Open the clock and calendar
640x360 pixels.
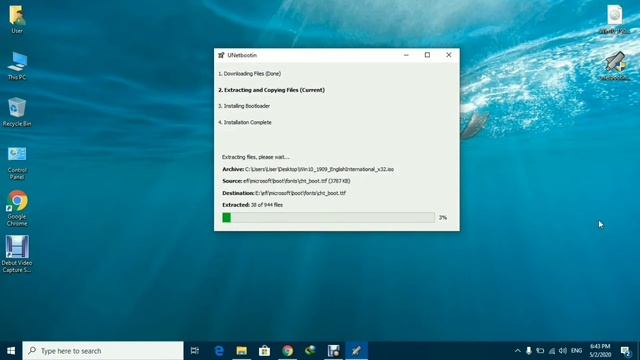coord(600,351)
